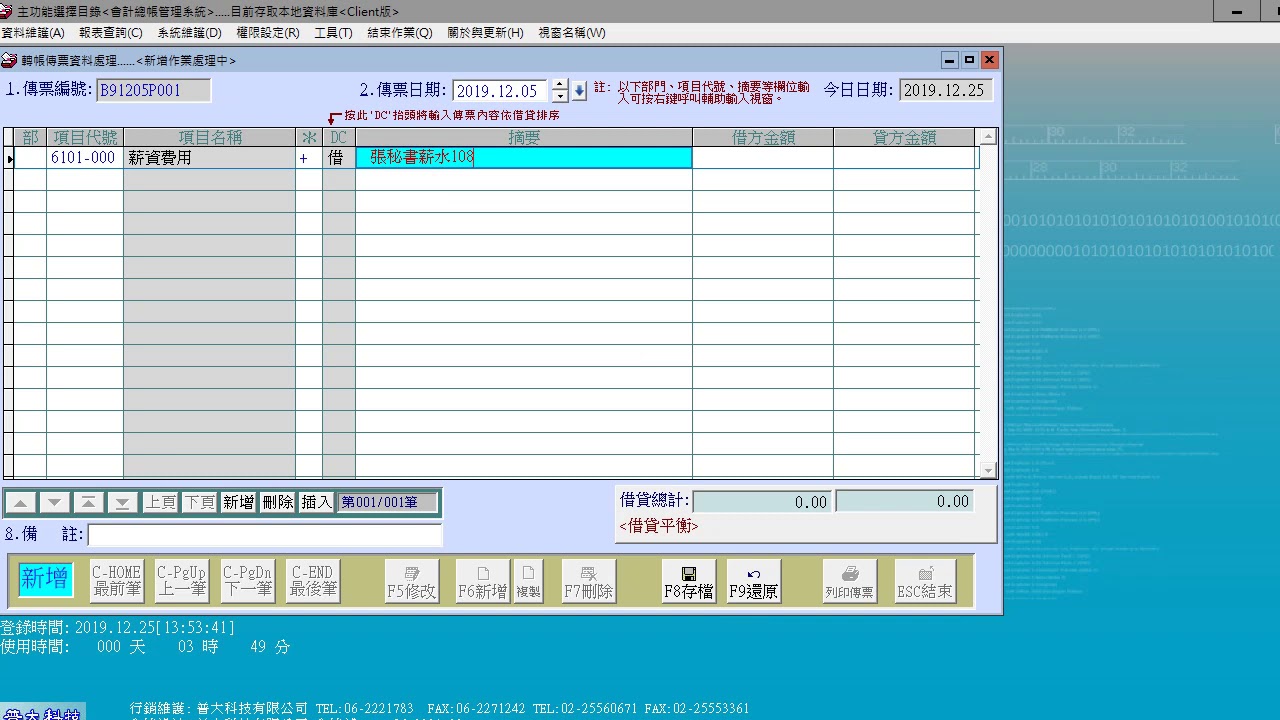1280x720 pixels.
Task: Click the large cyan 新增 mode indicator
Action: pos(45,579)
